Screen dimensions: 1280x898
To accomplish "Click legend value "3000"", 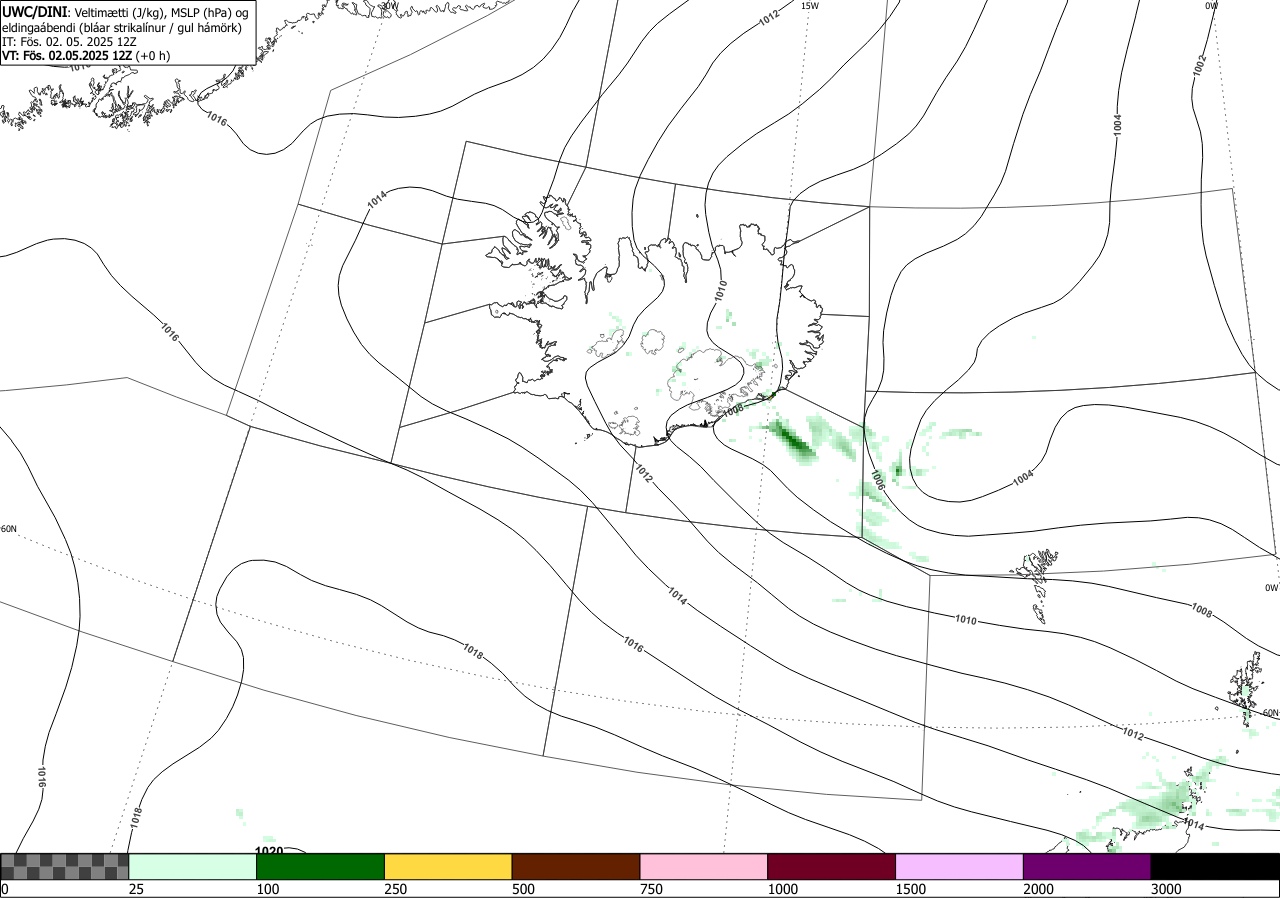I will [1166, 889].
